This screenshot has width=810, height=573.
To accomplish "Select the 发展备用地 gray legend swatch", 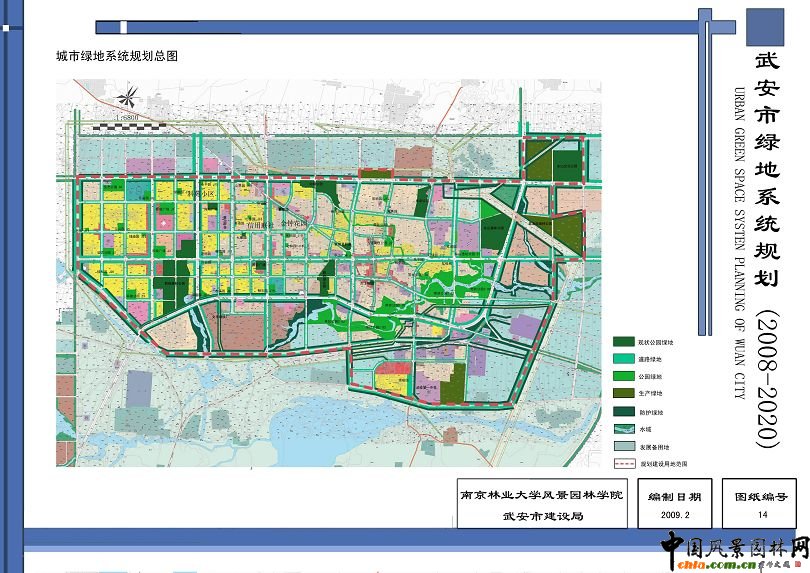I will point(624,447).
